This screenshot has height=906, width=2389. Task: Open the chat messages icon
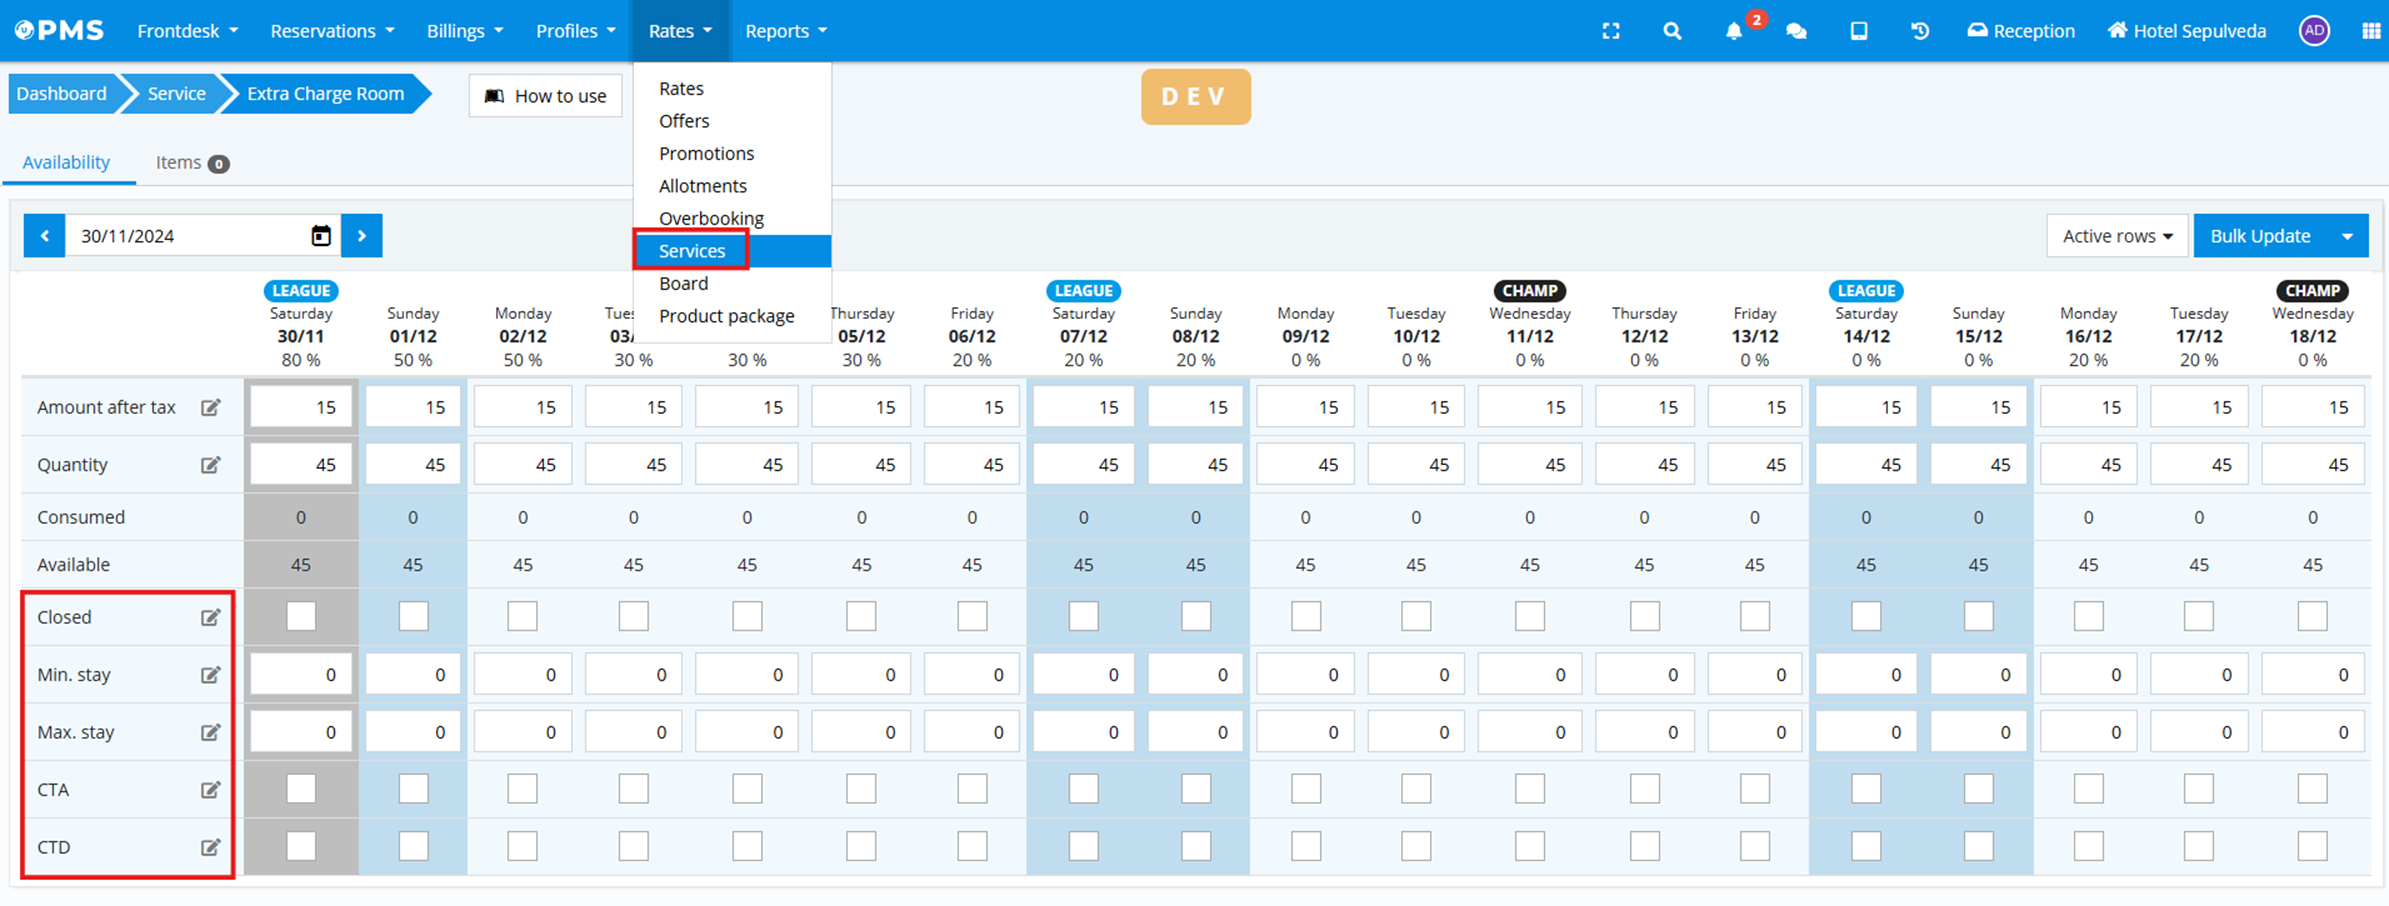(1796, 31)
